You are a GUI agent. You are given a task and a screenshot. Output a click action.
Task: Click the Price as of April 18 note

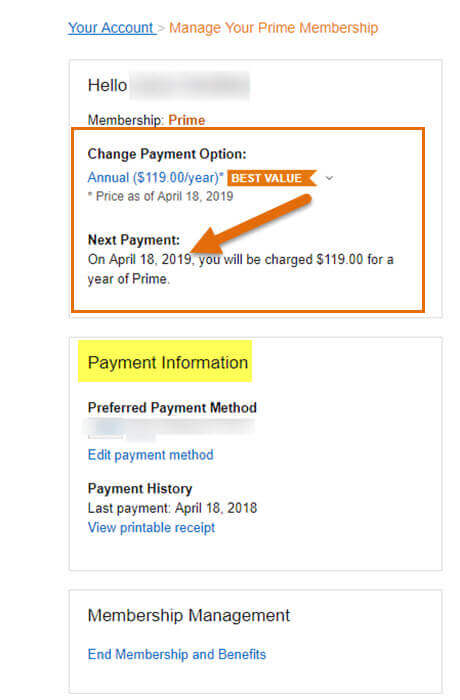(160, 196)
